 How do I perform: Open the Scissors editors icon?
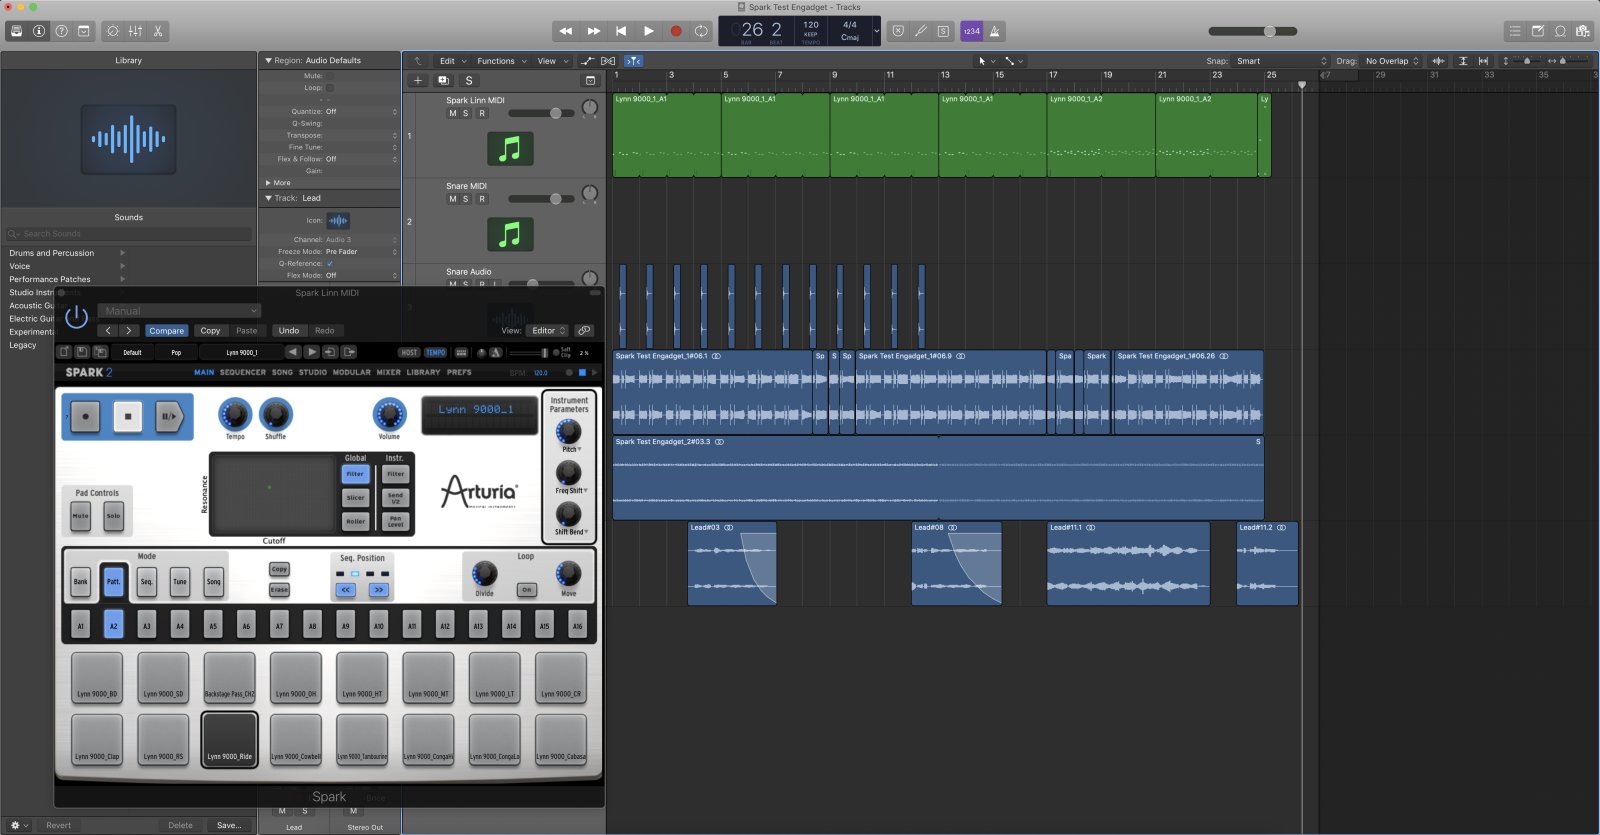[158, 31]
